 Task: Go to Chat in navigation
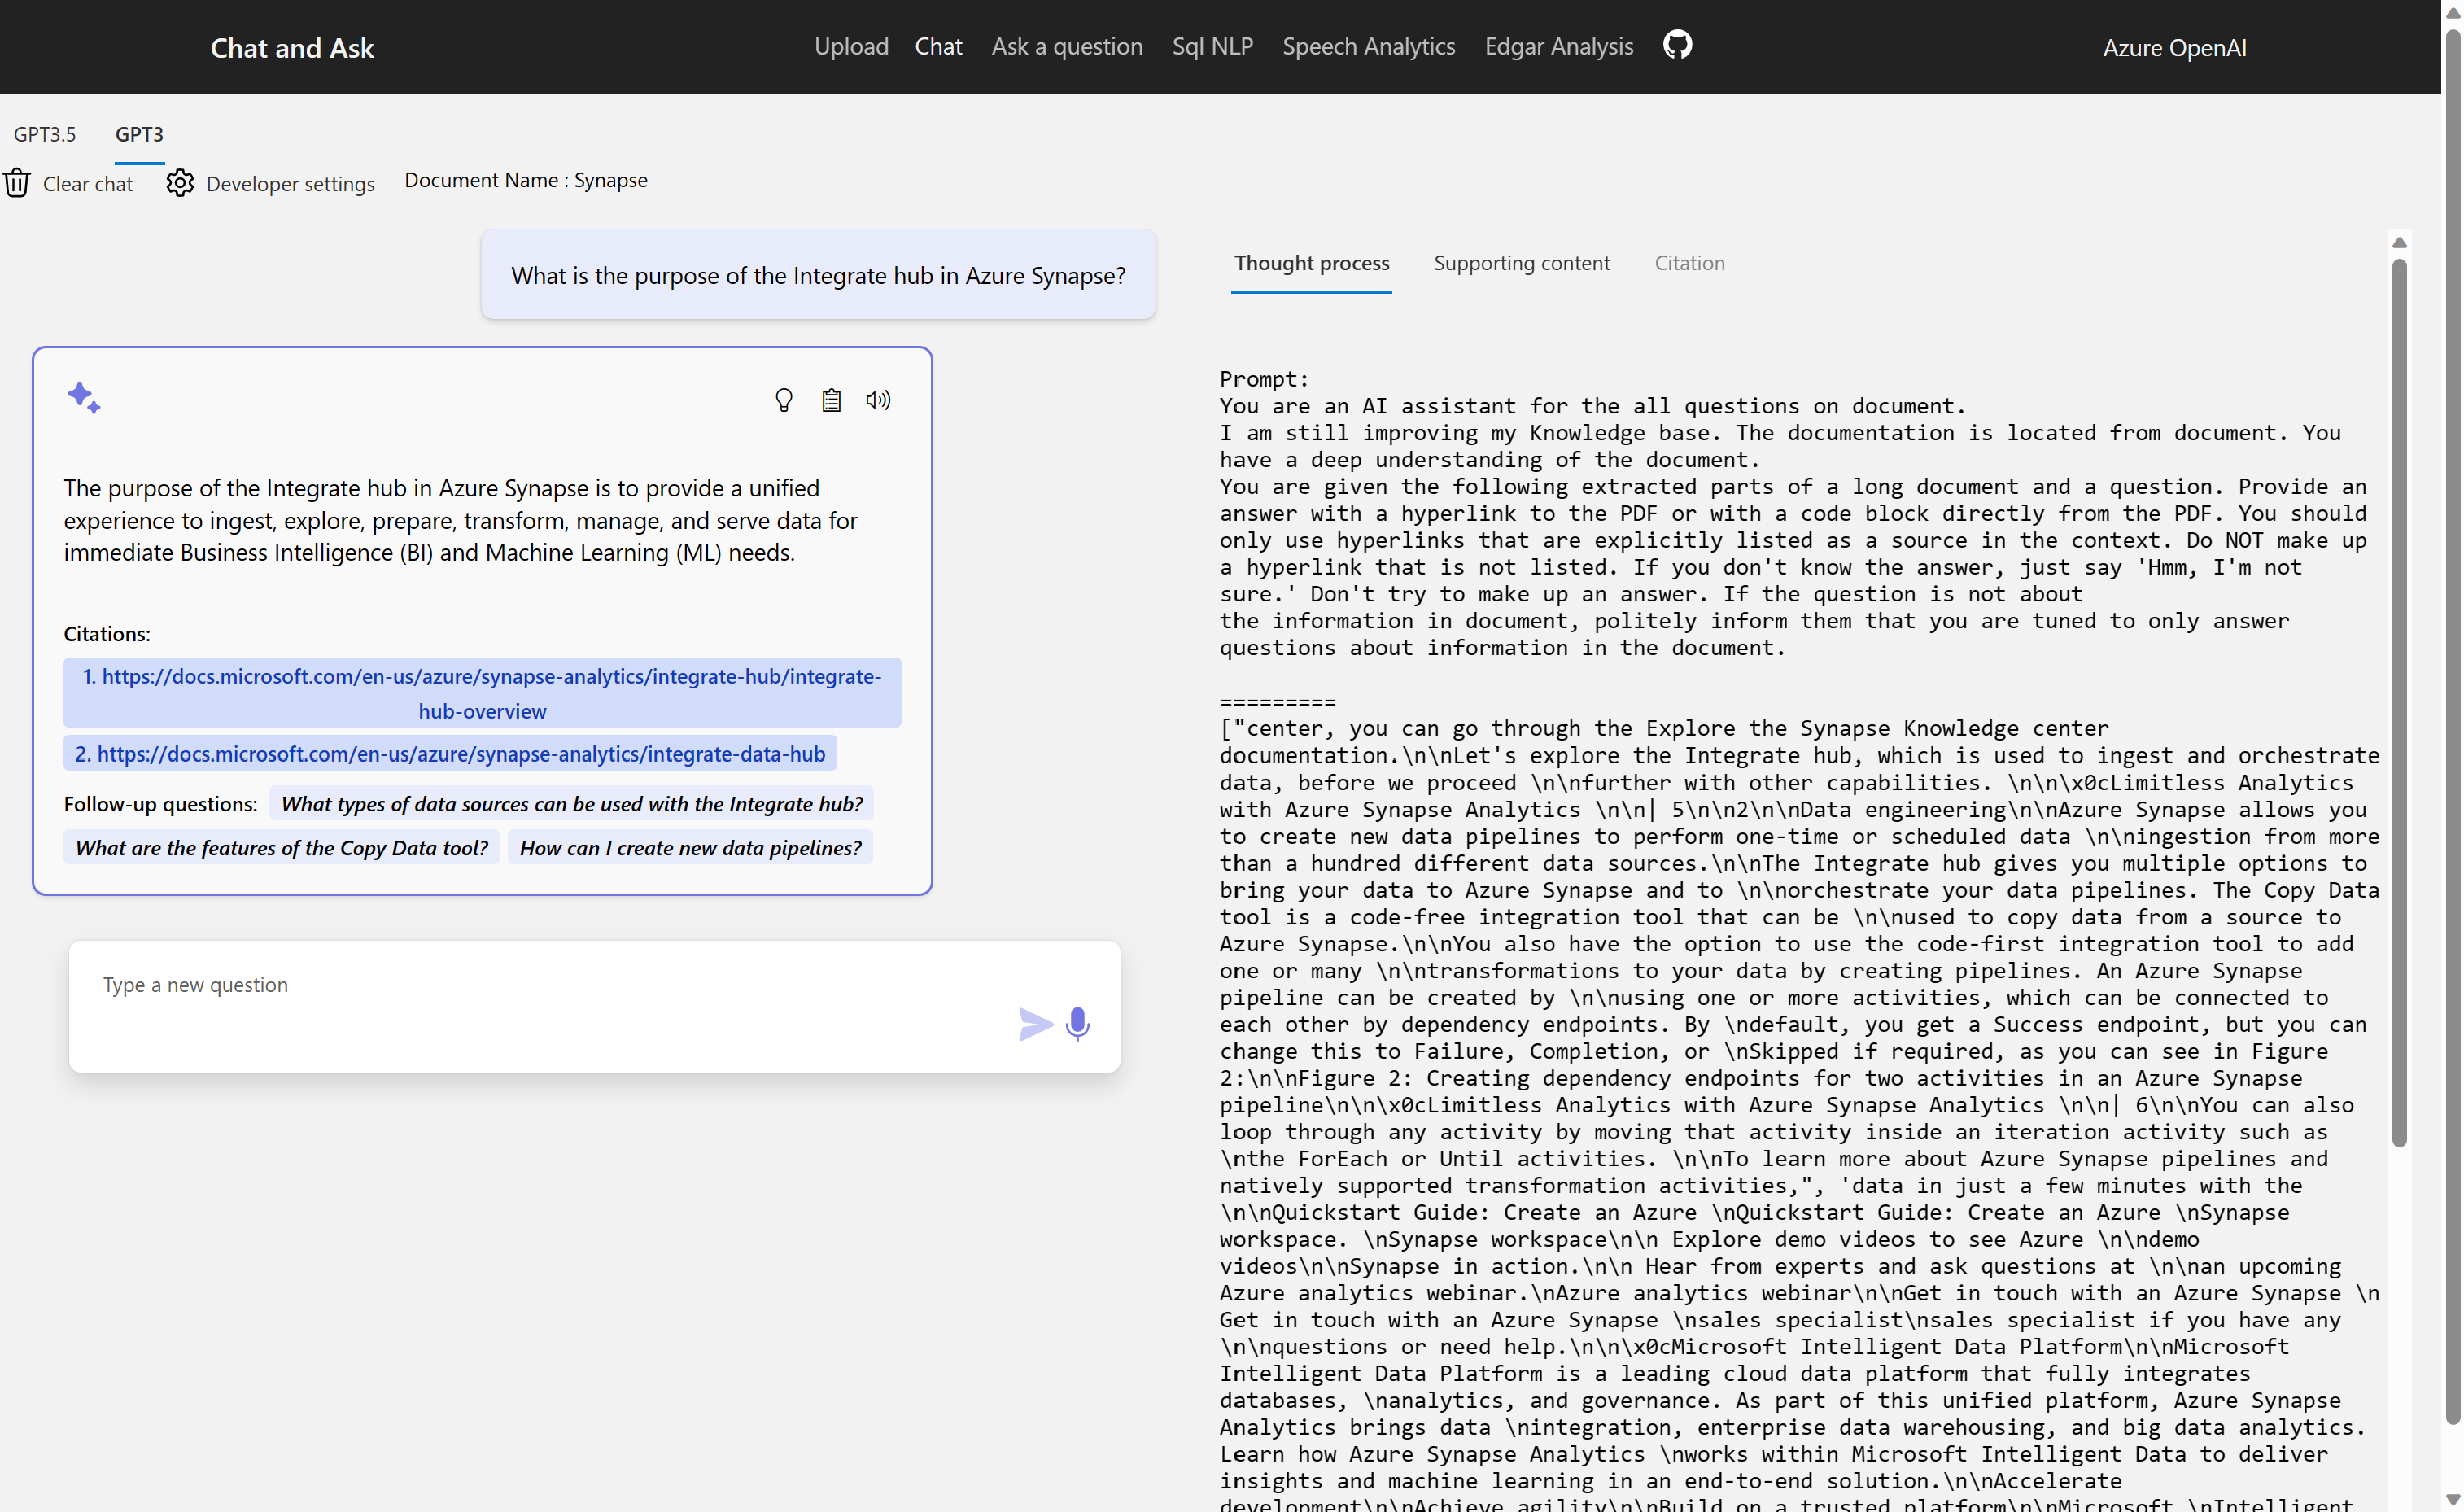click(938, 46)
